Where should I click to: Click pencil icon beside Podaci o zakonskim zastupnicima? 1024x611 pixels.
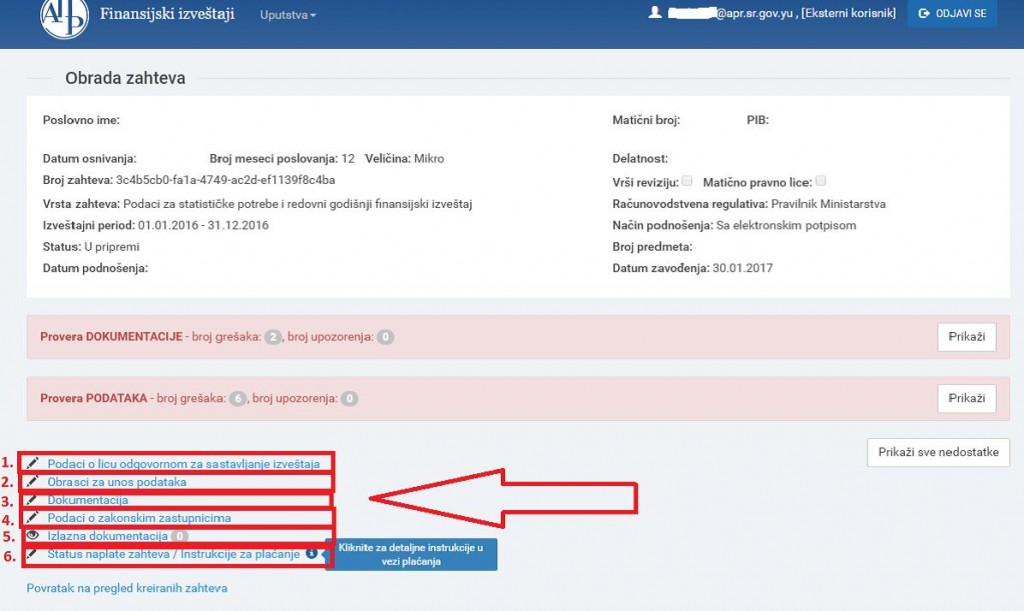[x=33, y=517]
